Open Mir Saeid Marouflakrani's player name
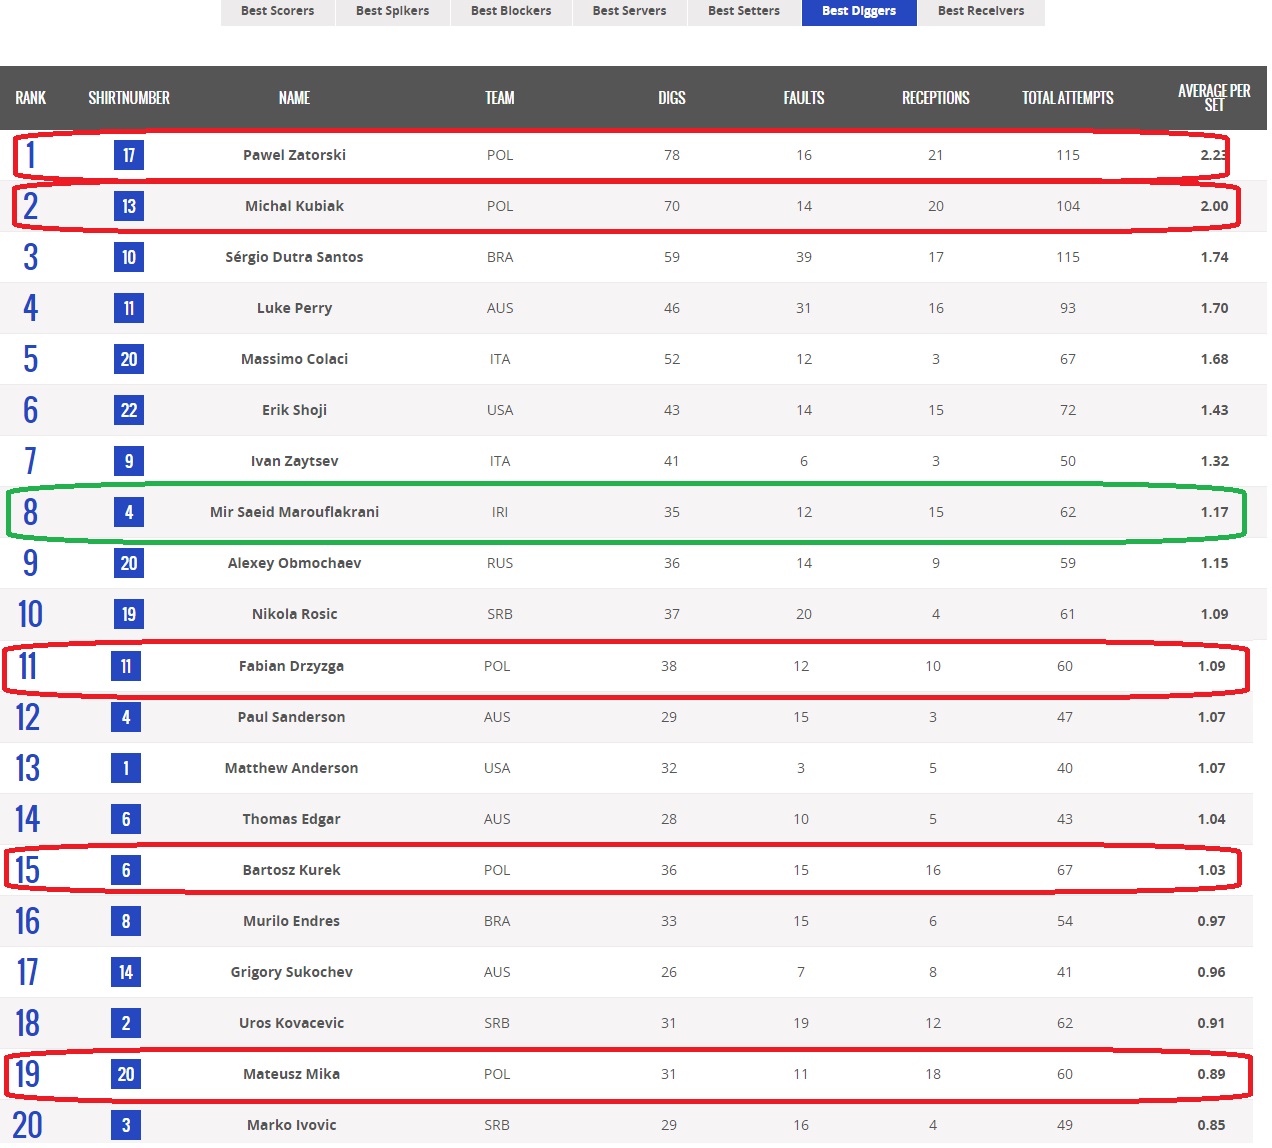Screen dimensions: 1272x1148 point(294,512)
